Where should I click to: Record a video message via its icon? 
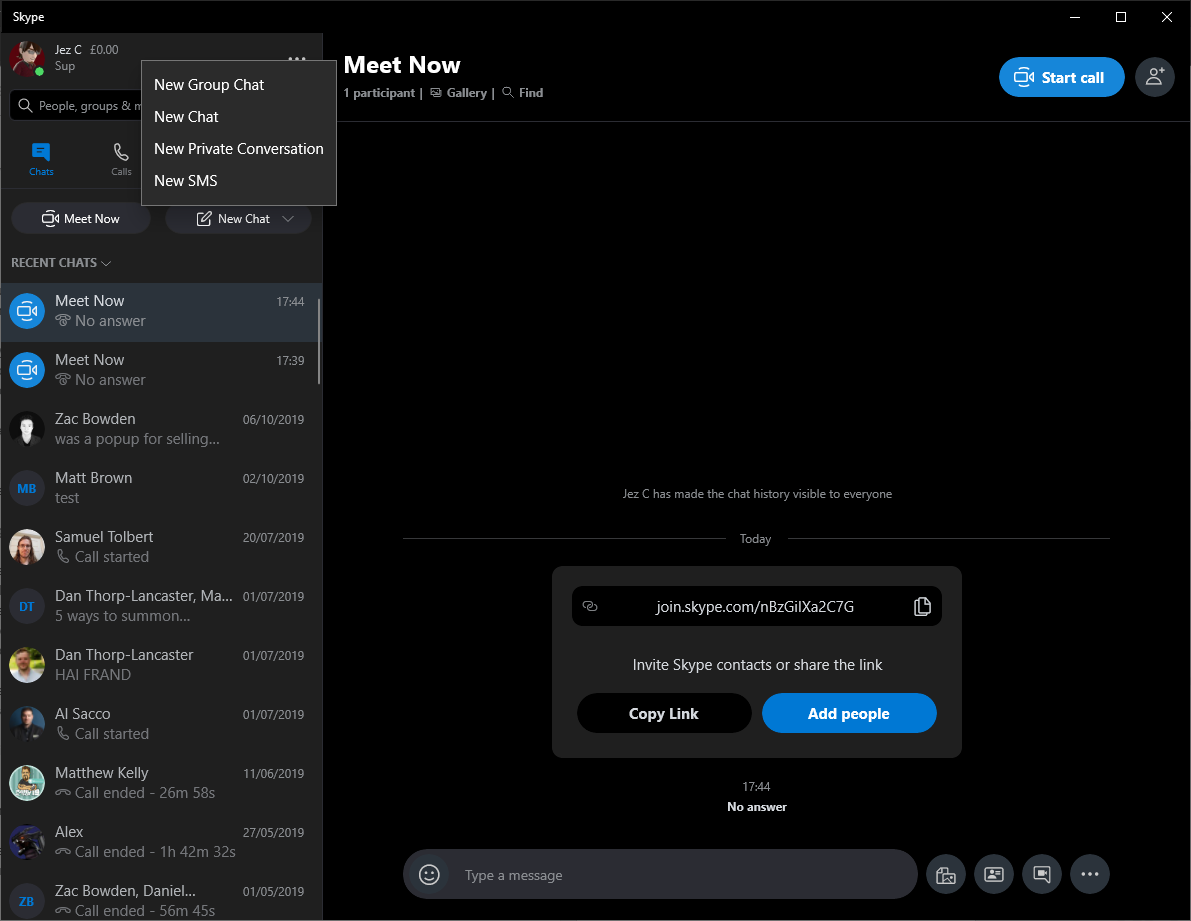coord(1042,874)
